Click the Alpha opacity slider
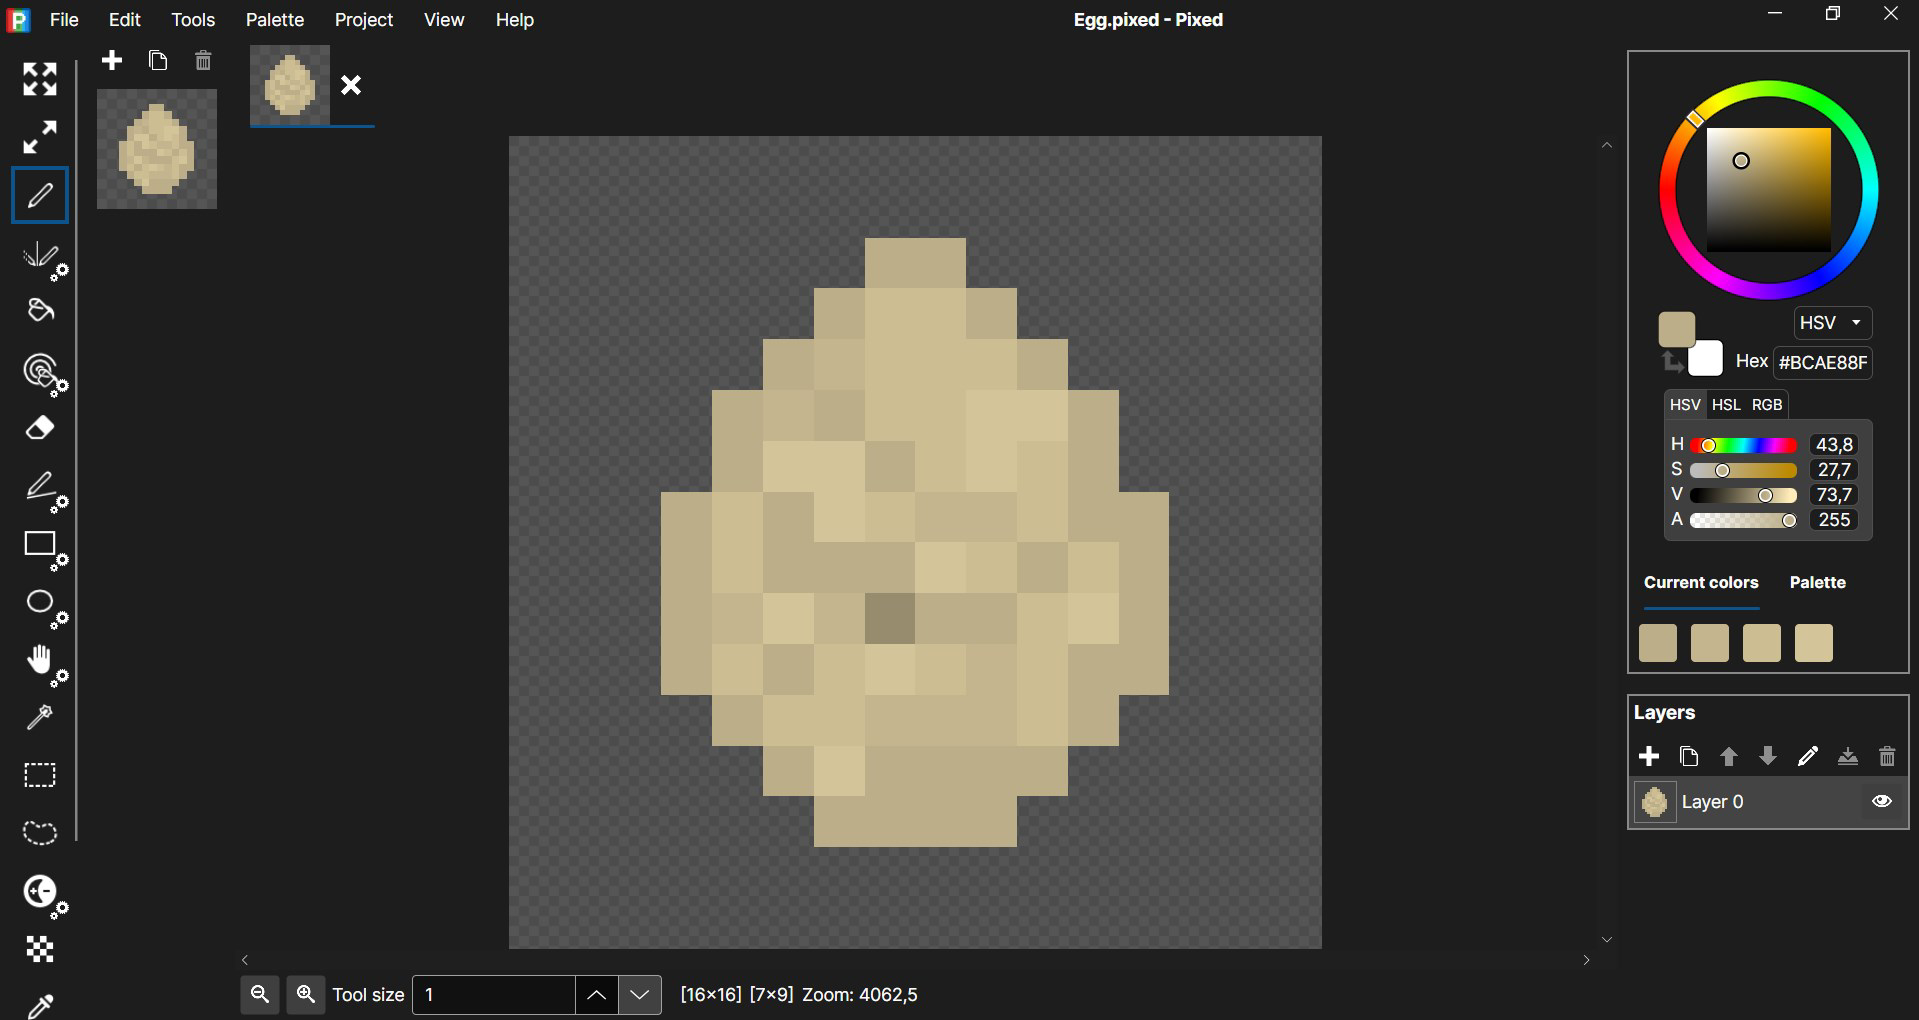Image resolution: width=1919 pixels, height=1020 pixels. pos(1743,520)
